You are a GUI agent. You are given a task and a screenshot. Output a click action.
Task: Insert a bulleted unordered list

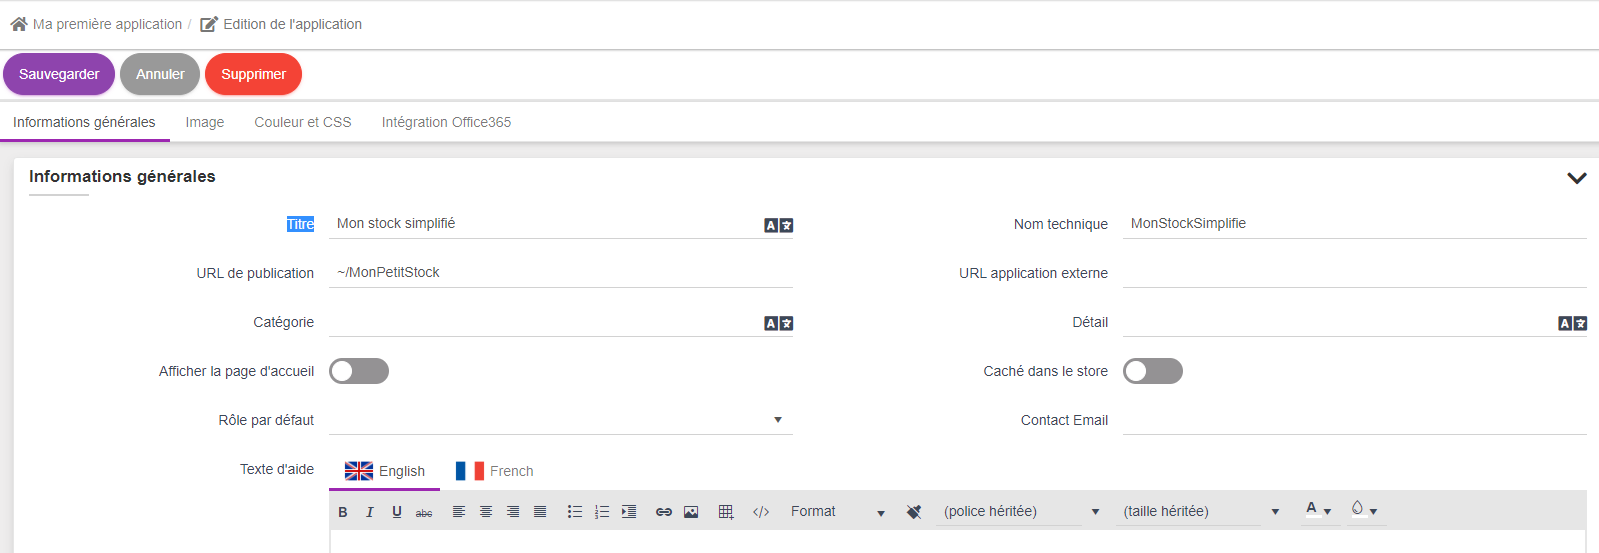pos(575,512)
